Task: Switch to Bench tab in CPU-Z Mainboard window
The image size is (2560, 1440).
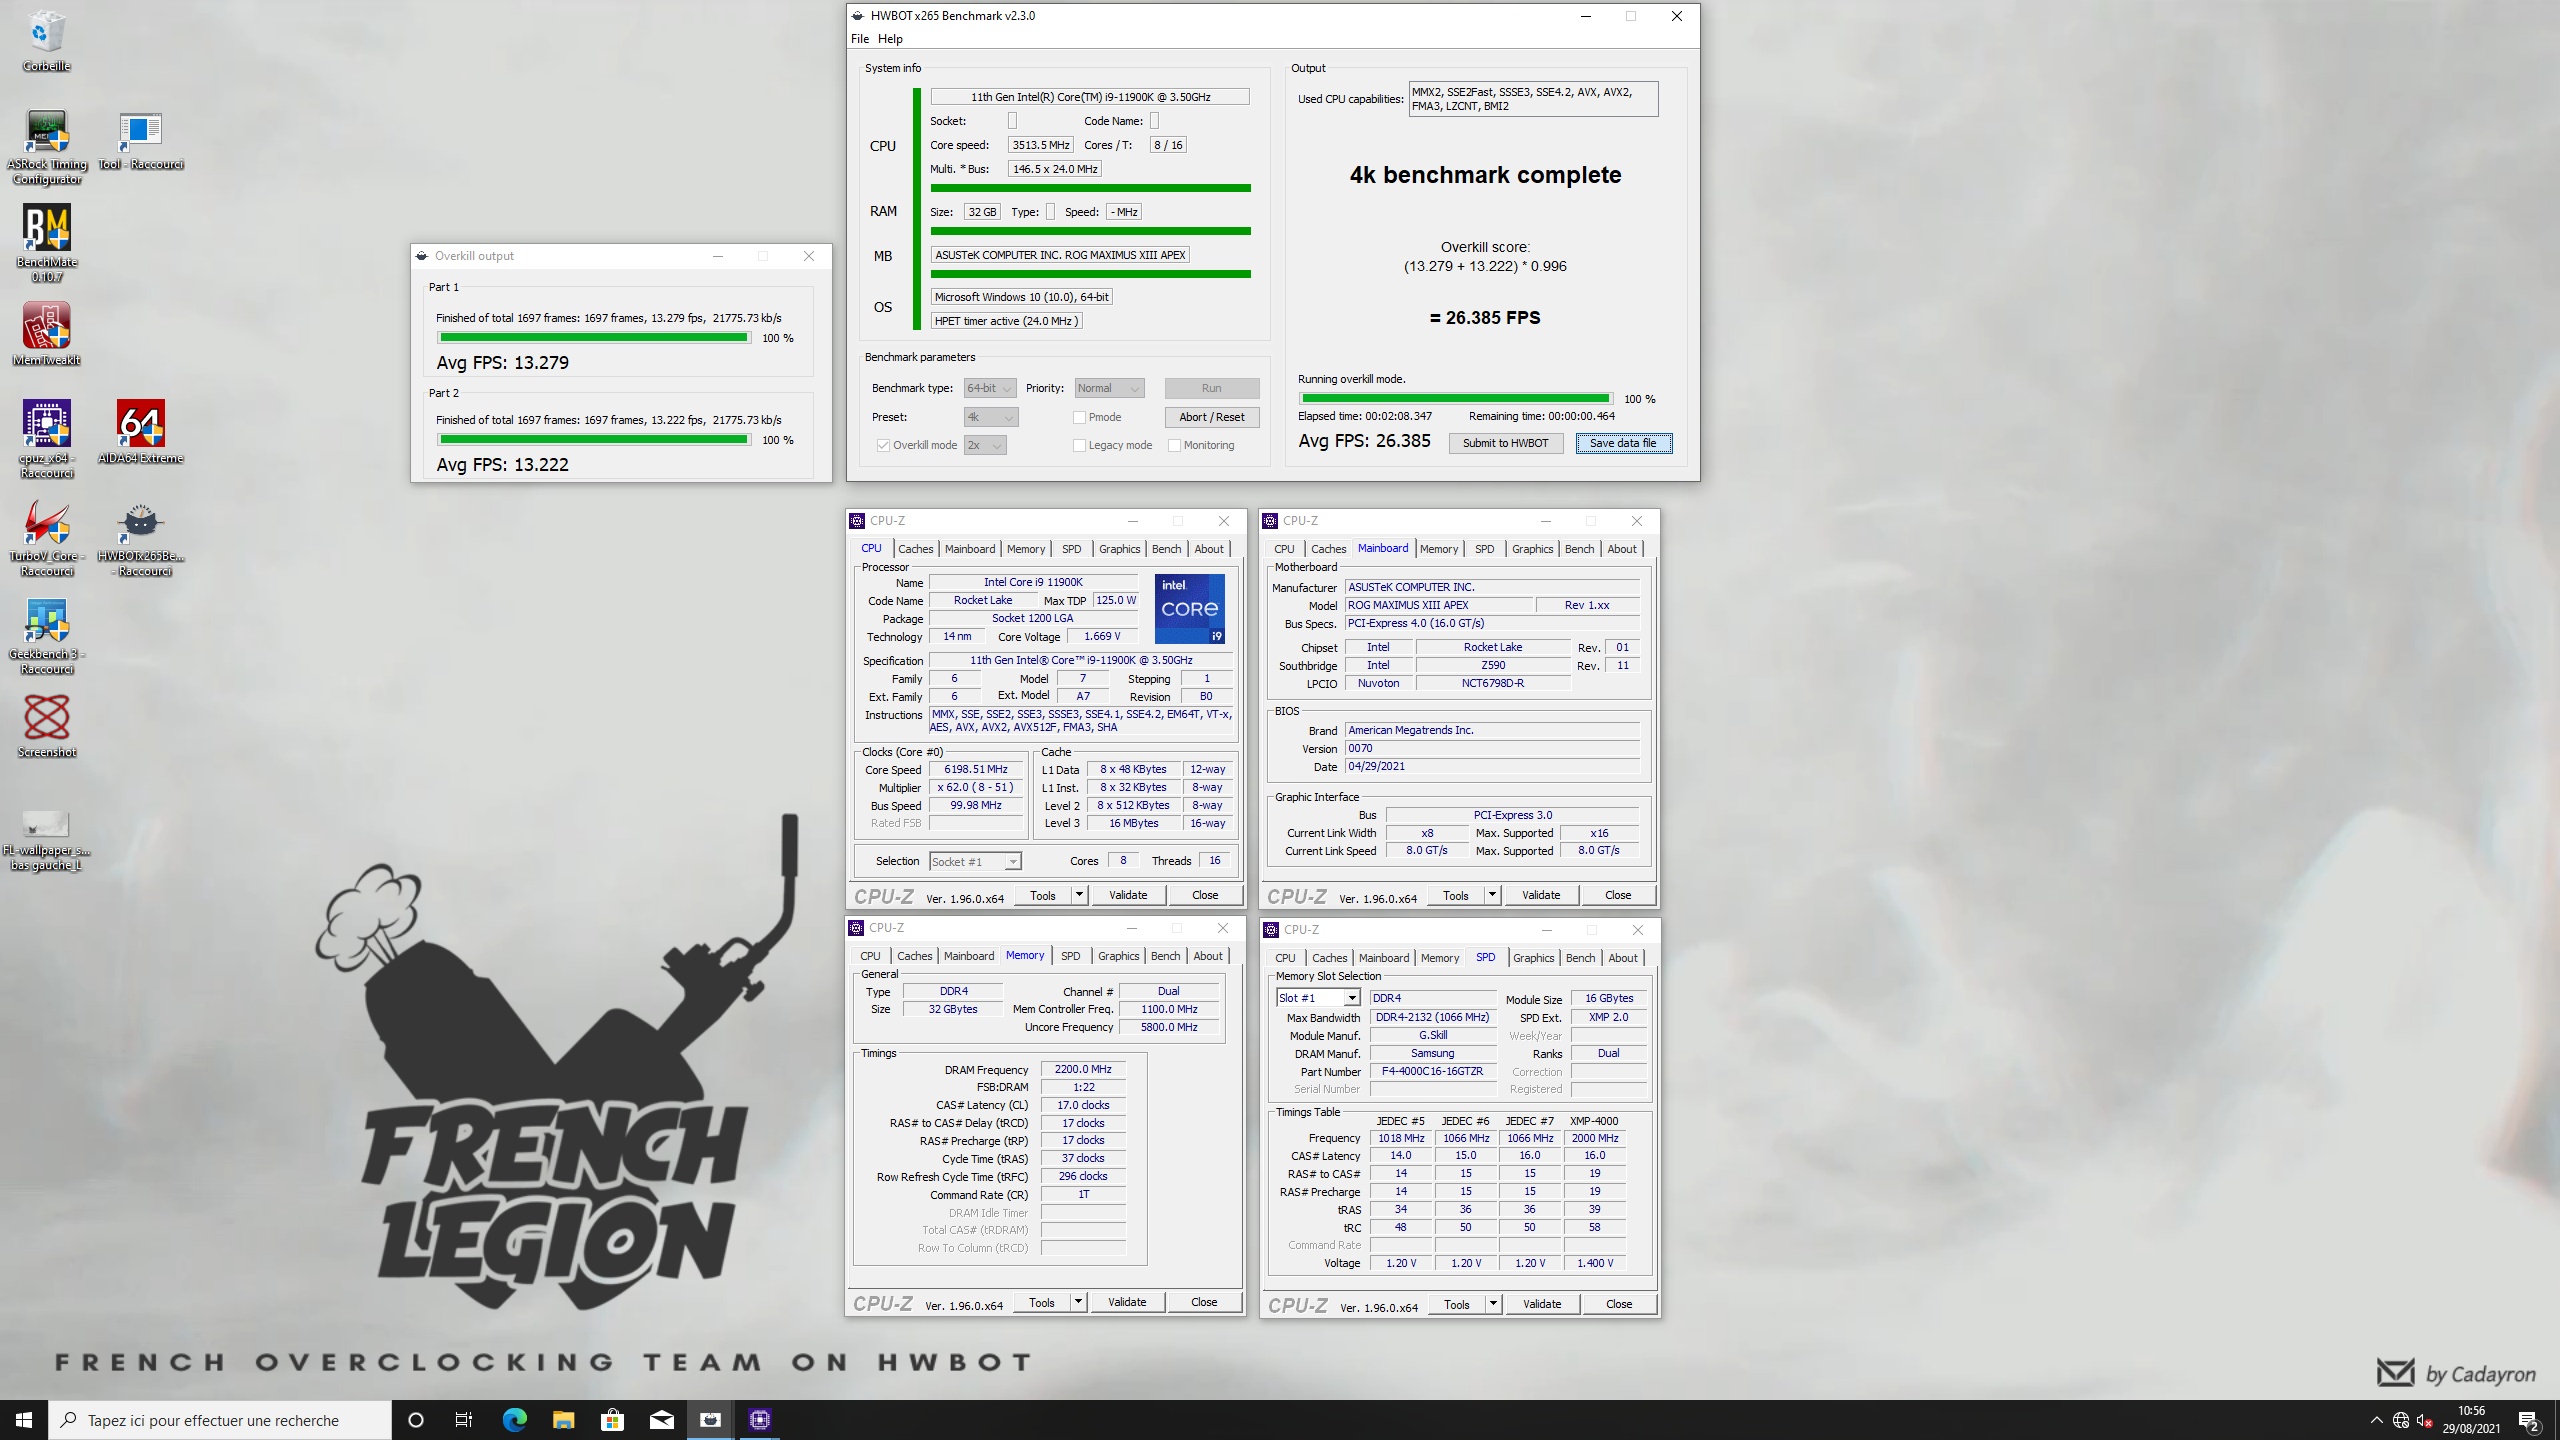Action: click(1579, 549)
